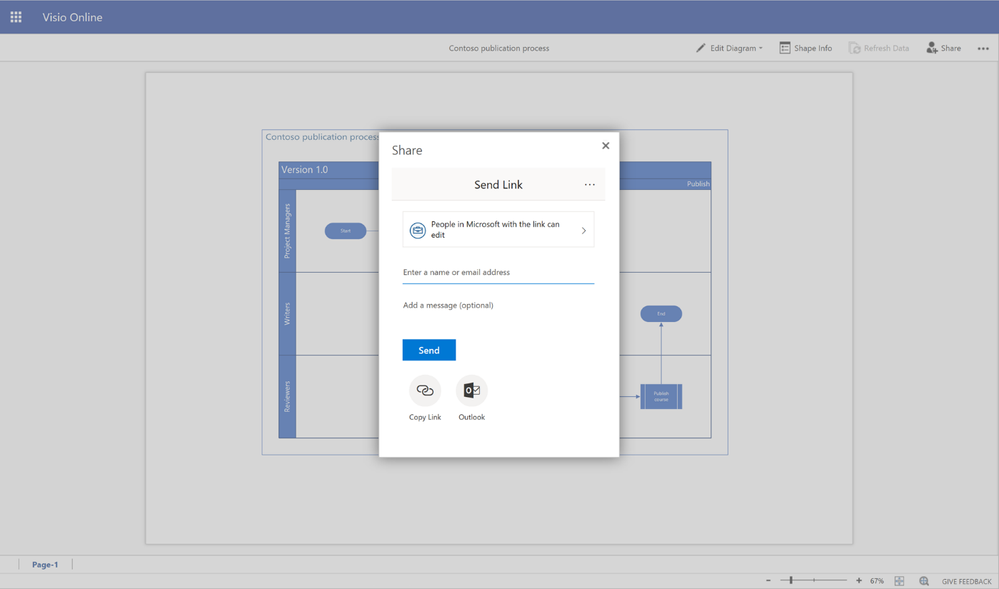The height and width of the screenshot is (589, 999).
Task: Click the fit page to window icon
Action: pyautogui.click(x=899, y=581)
